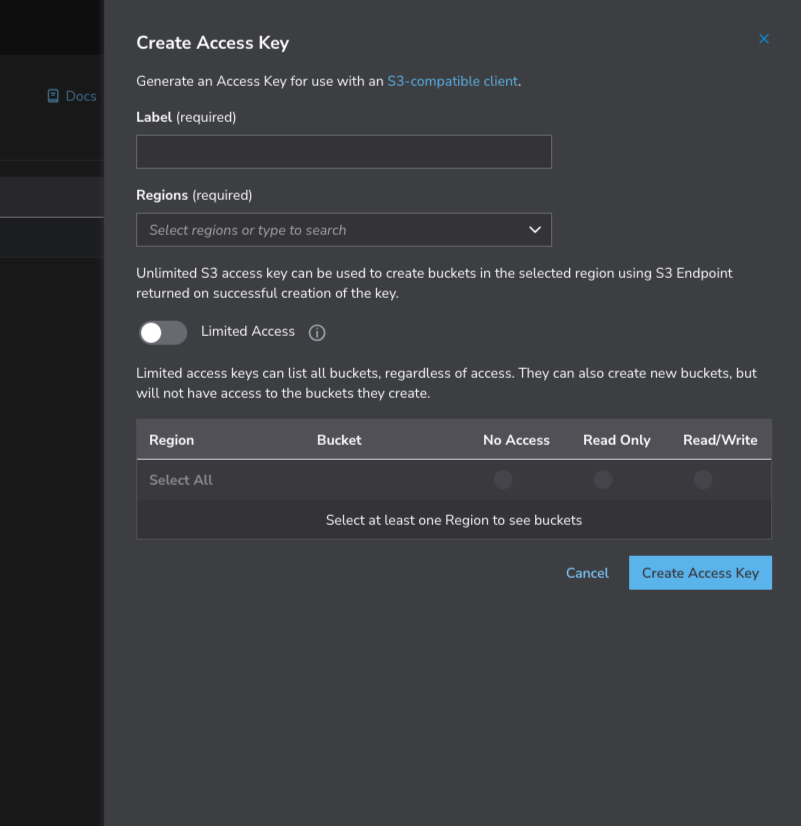The image size is (801, 826).
Task: Select the Read Only radio for Select All
Action: click(x=603, y=480)
